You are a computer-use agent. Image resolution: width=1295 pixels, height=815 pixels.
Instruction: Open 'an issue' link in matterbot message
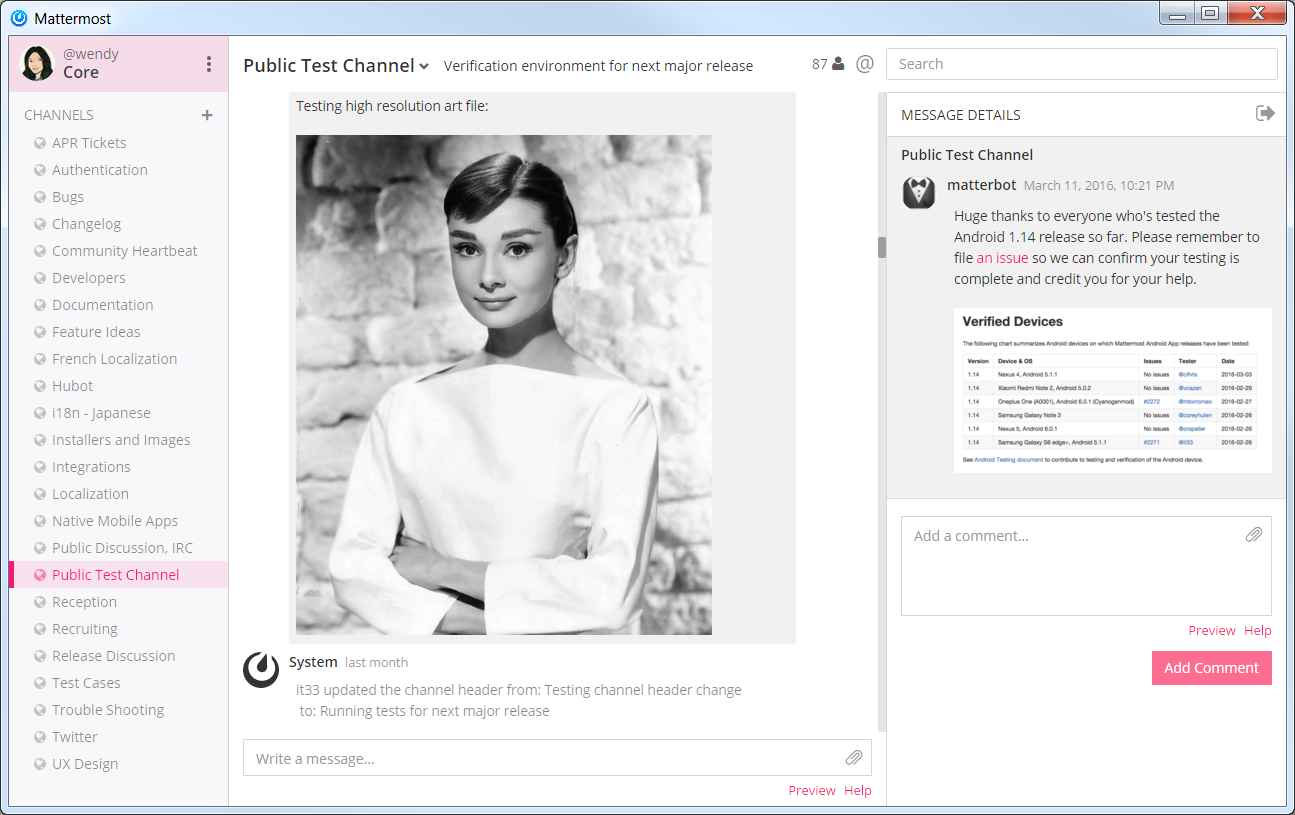(x=1002, y=258)
